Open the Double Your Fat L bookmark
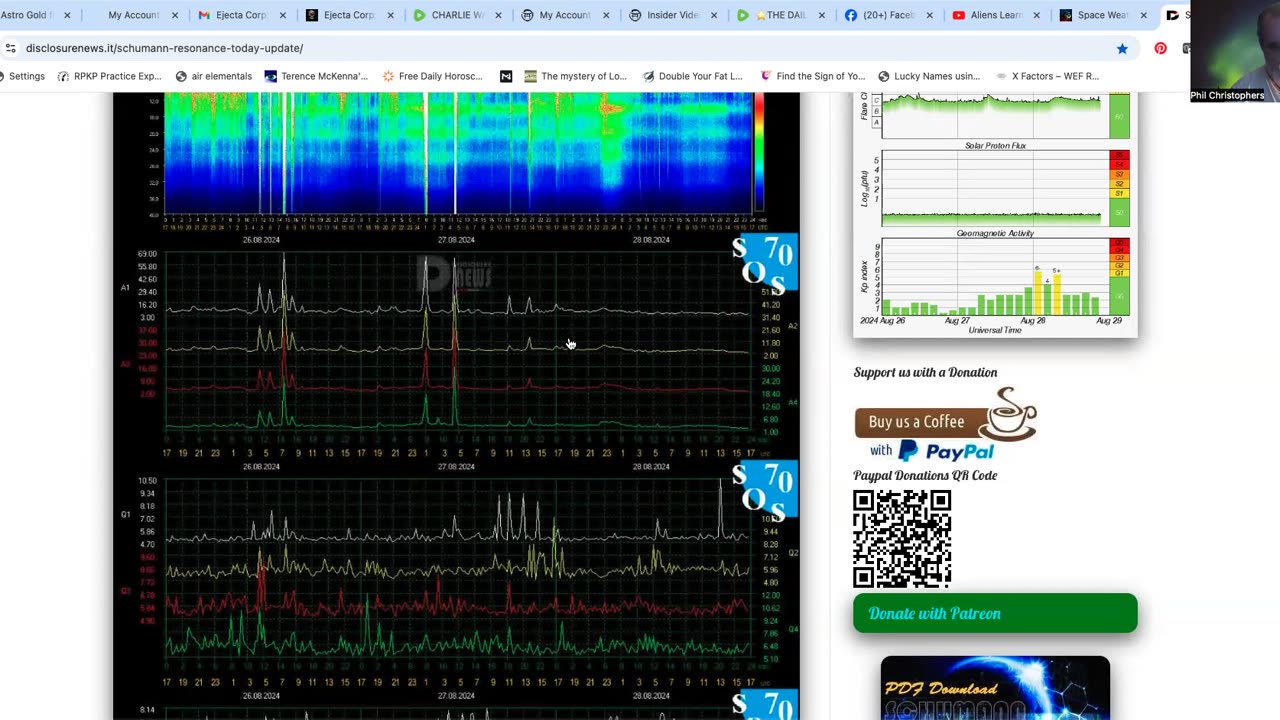1280x720 pixels. click(x=692, y=76)
